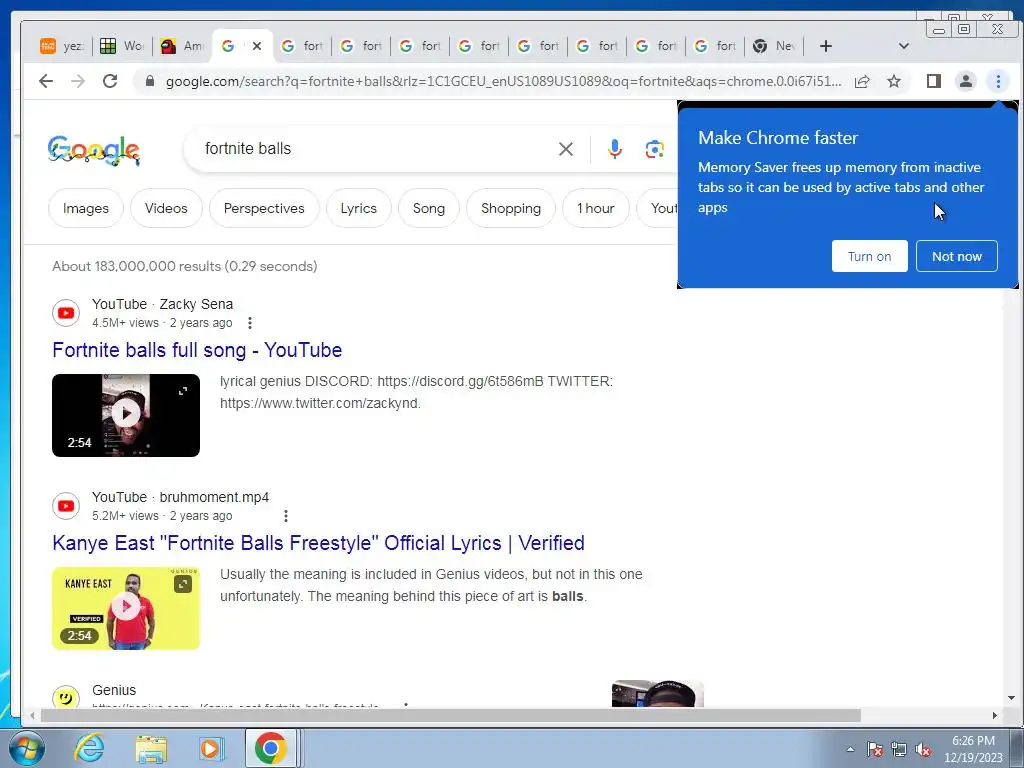Click the horizontal scroll right arrow

(995, 716)
